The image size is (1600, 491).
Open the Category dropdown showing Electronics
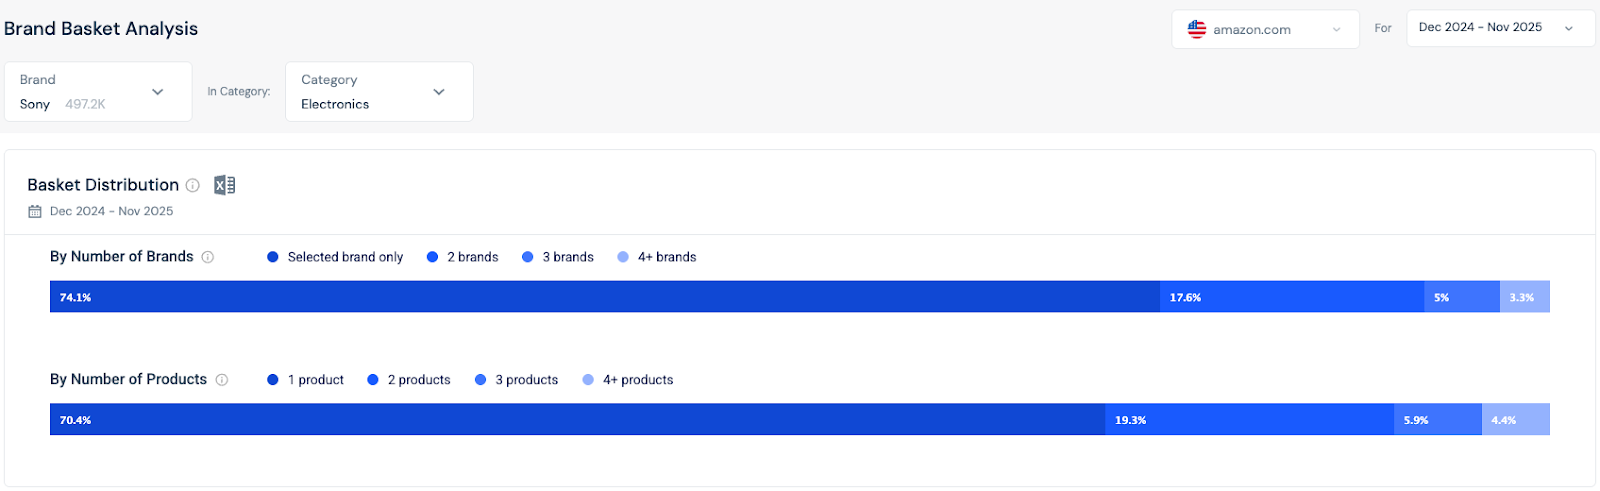pos(379,92)
